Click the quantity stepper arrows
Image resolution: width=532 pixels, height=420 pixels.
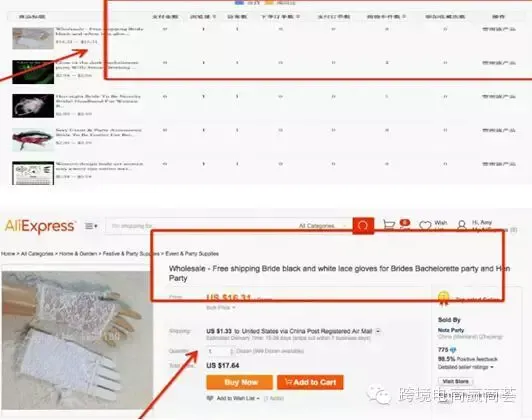click(232, 351)
